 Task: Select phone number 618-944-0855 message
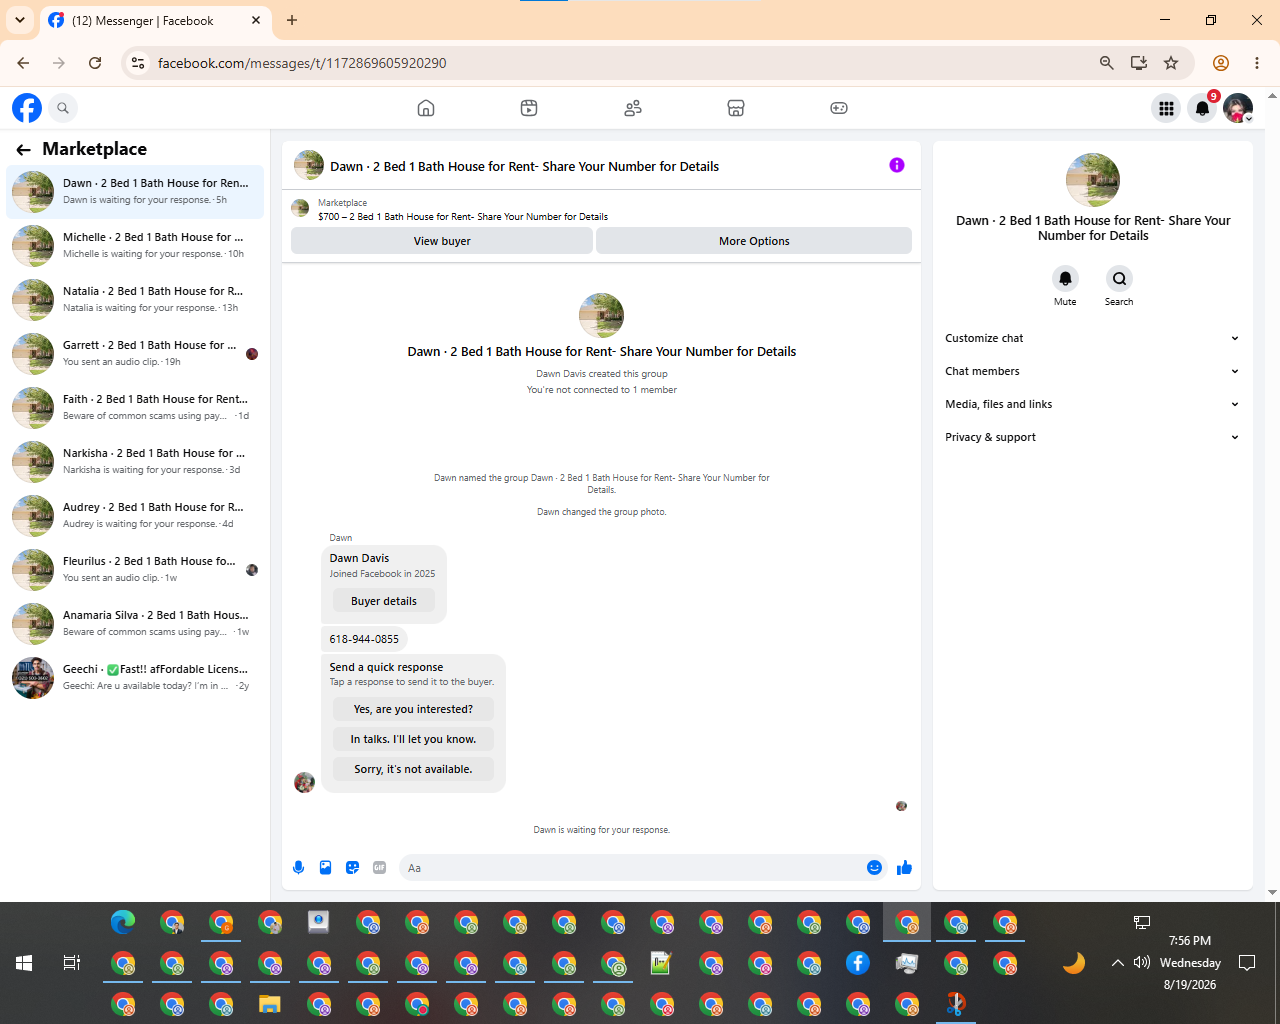(x=364, y=639)
